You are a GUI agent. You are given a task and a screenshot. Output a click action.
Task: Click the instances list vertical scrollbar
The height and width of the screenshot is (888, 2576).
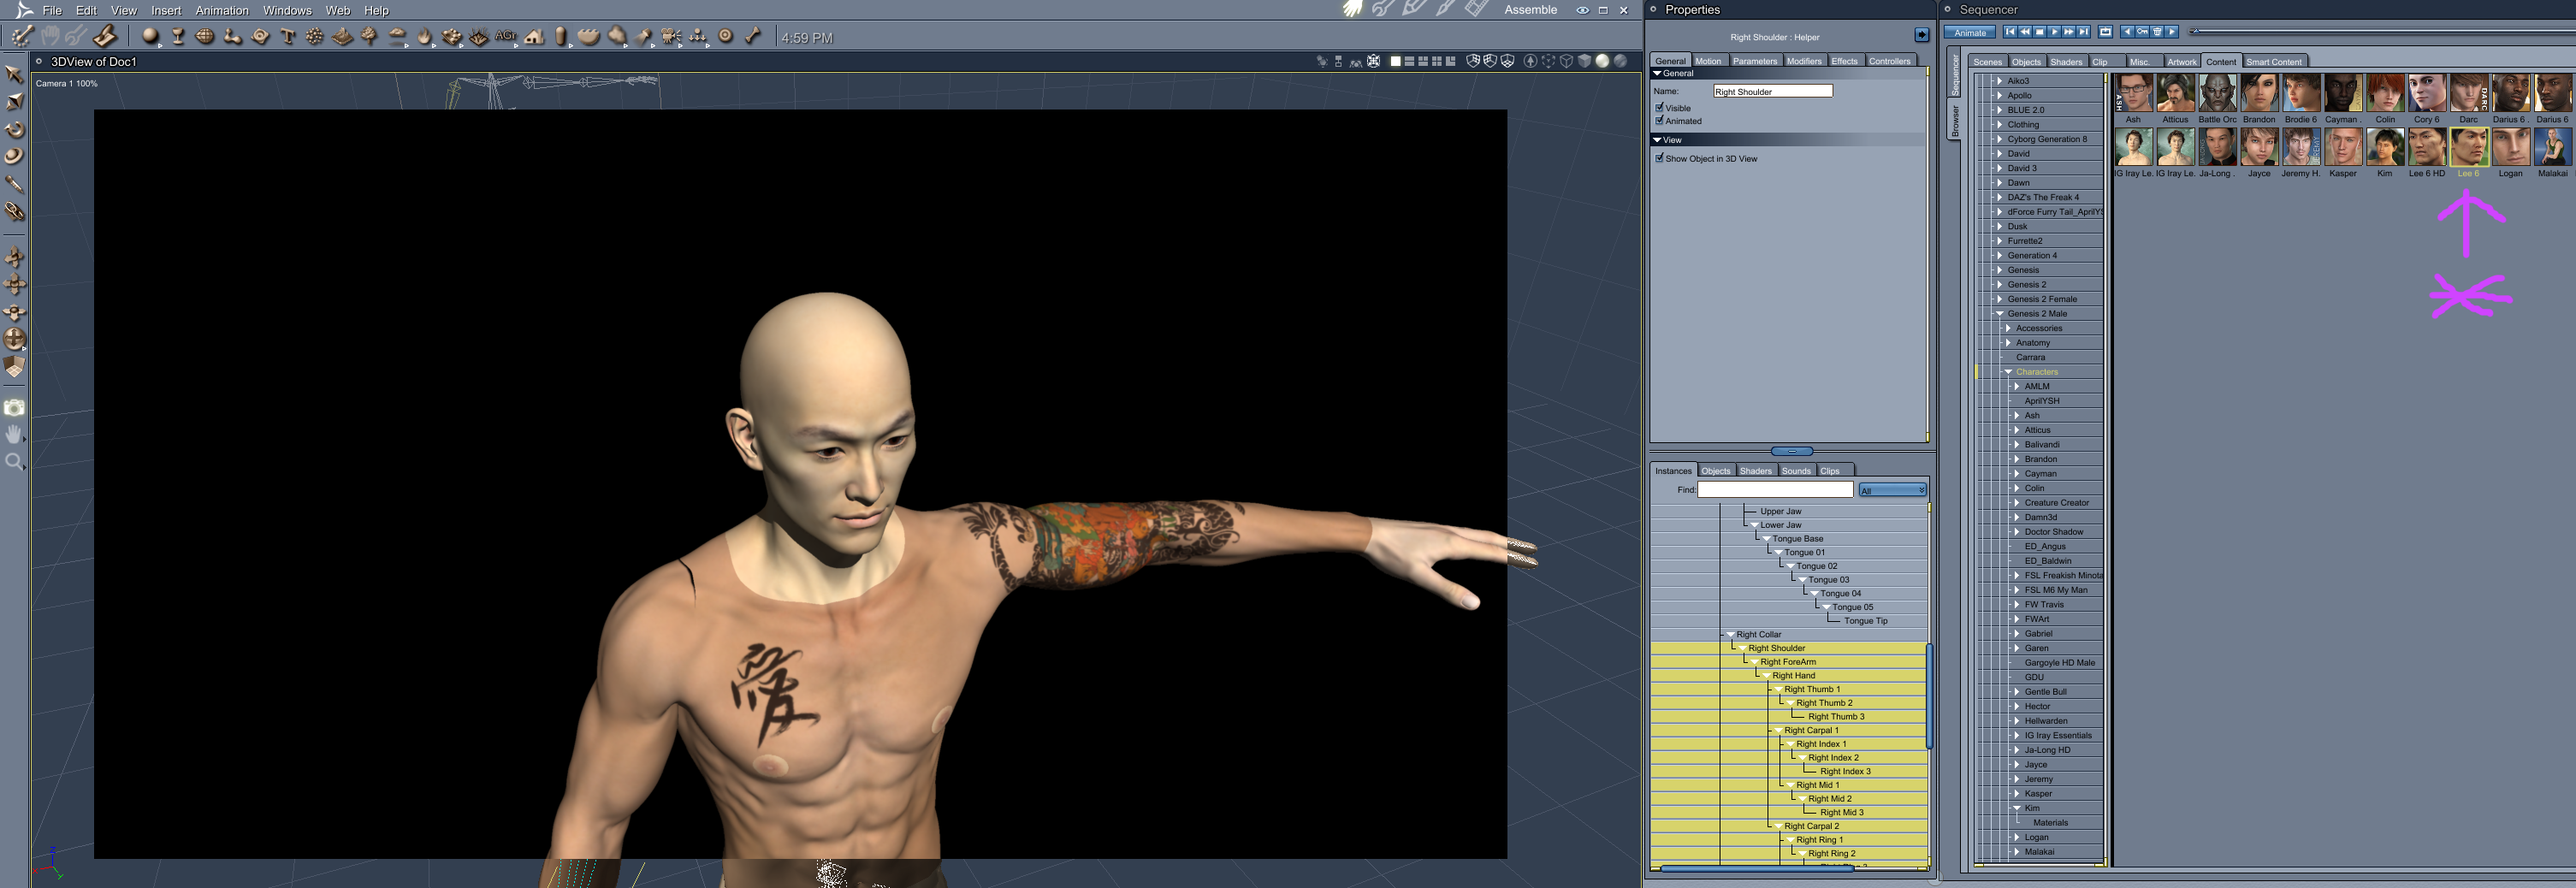tap(1929, 696)
